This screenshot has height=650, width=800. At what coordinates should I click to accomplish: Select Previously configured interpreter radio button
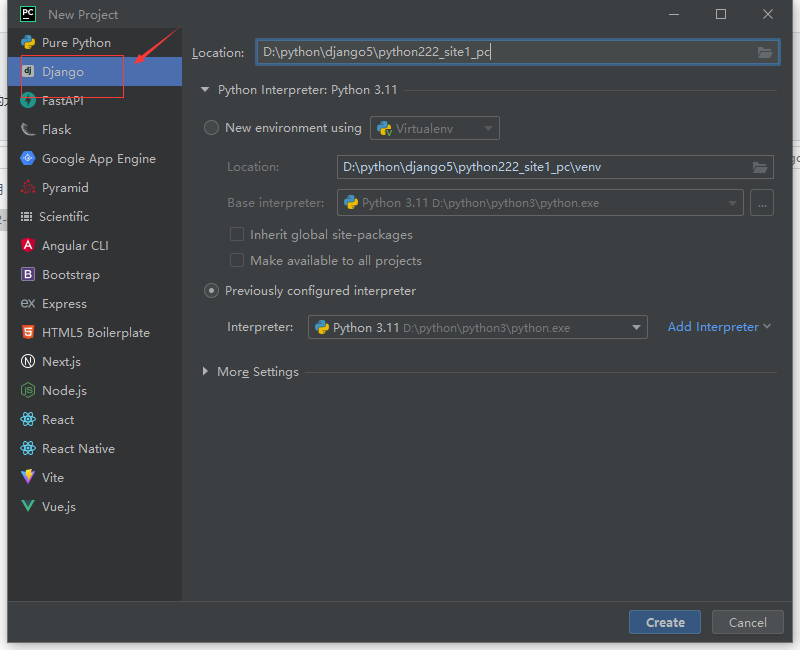point(211,291)
